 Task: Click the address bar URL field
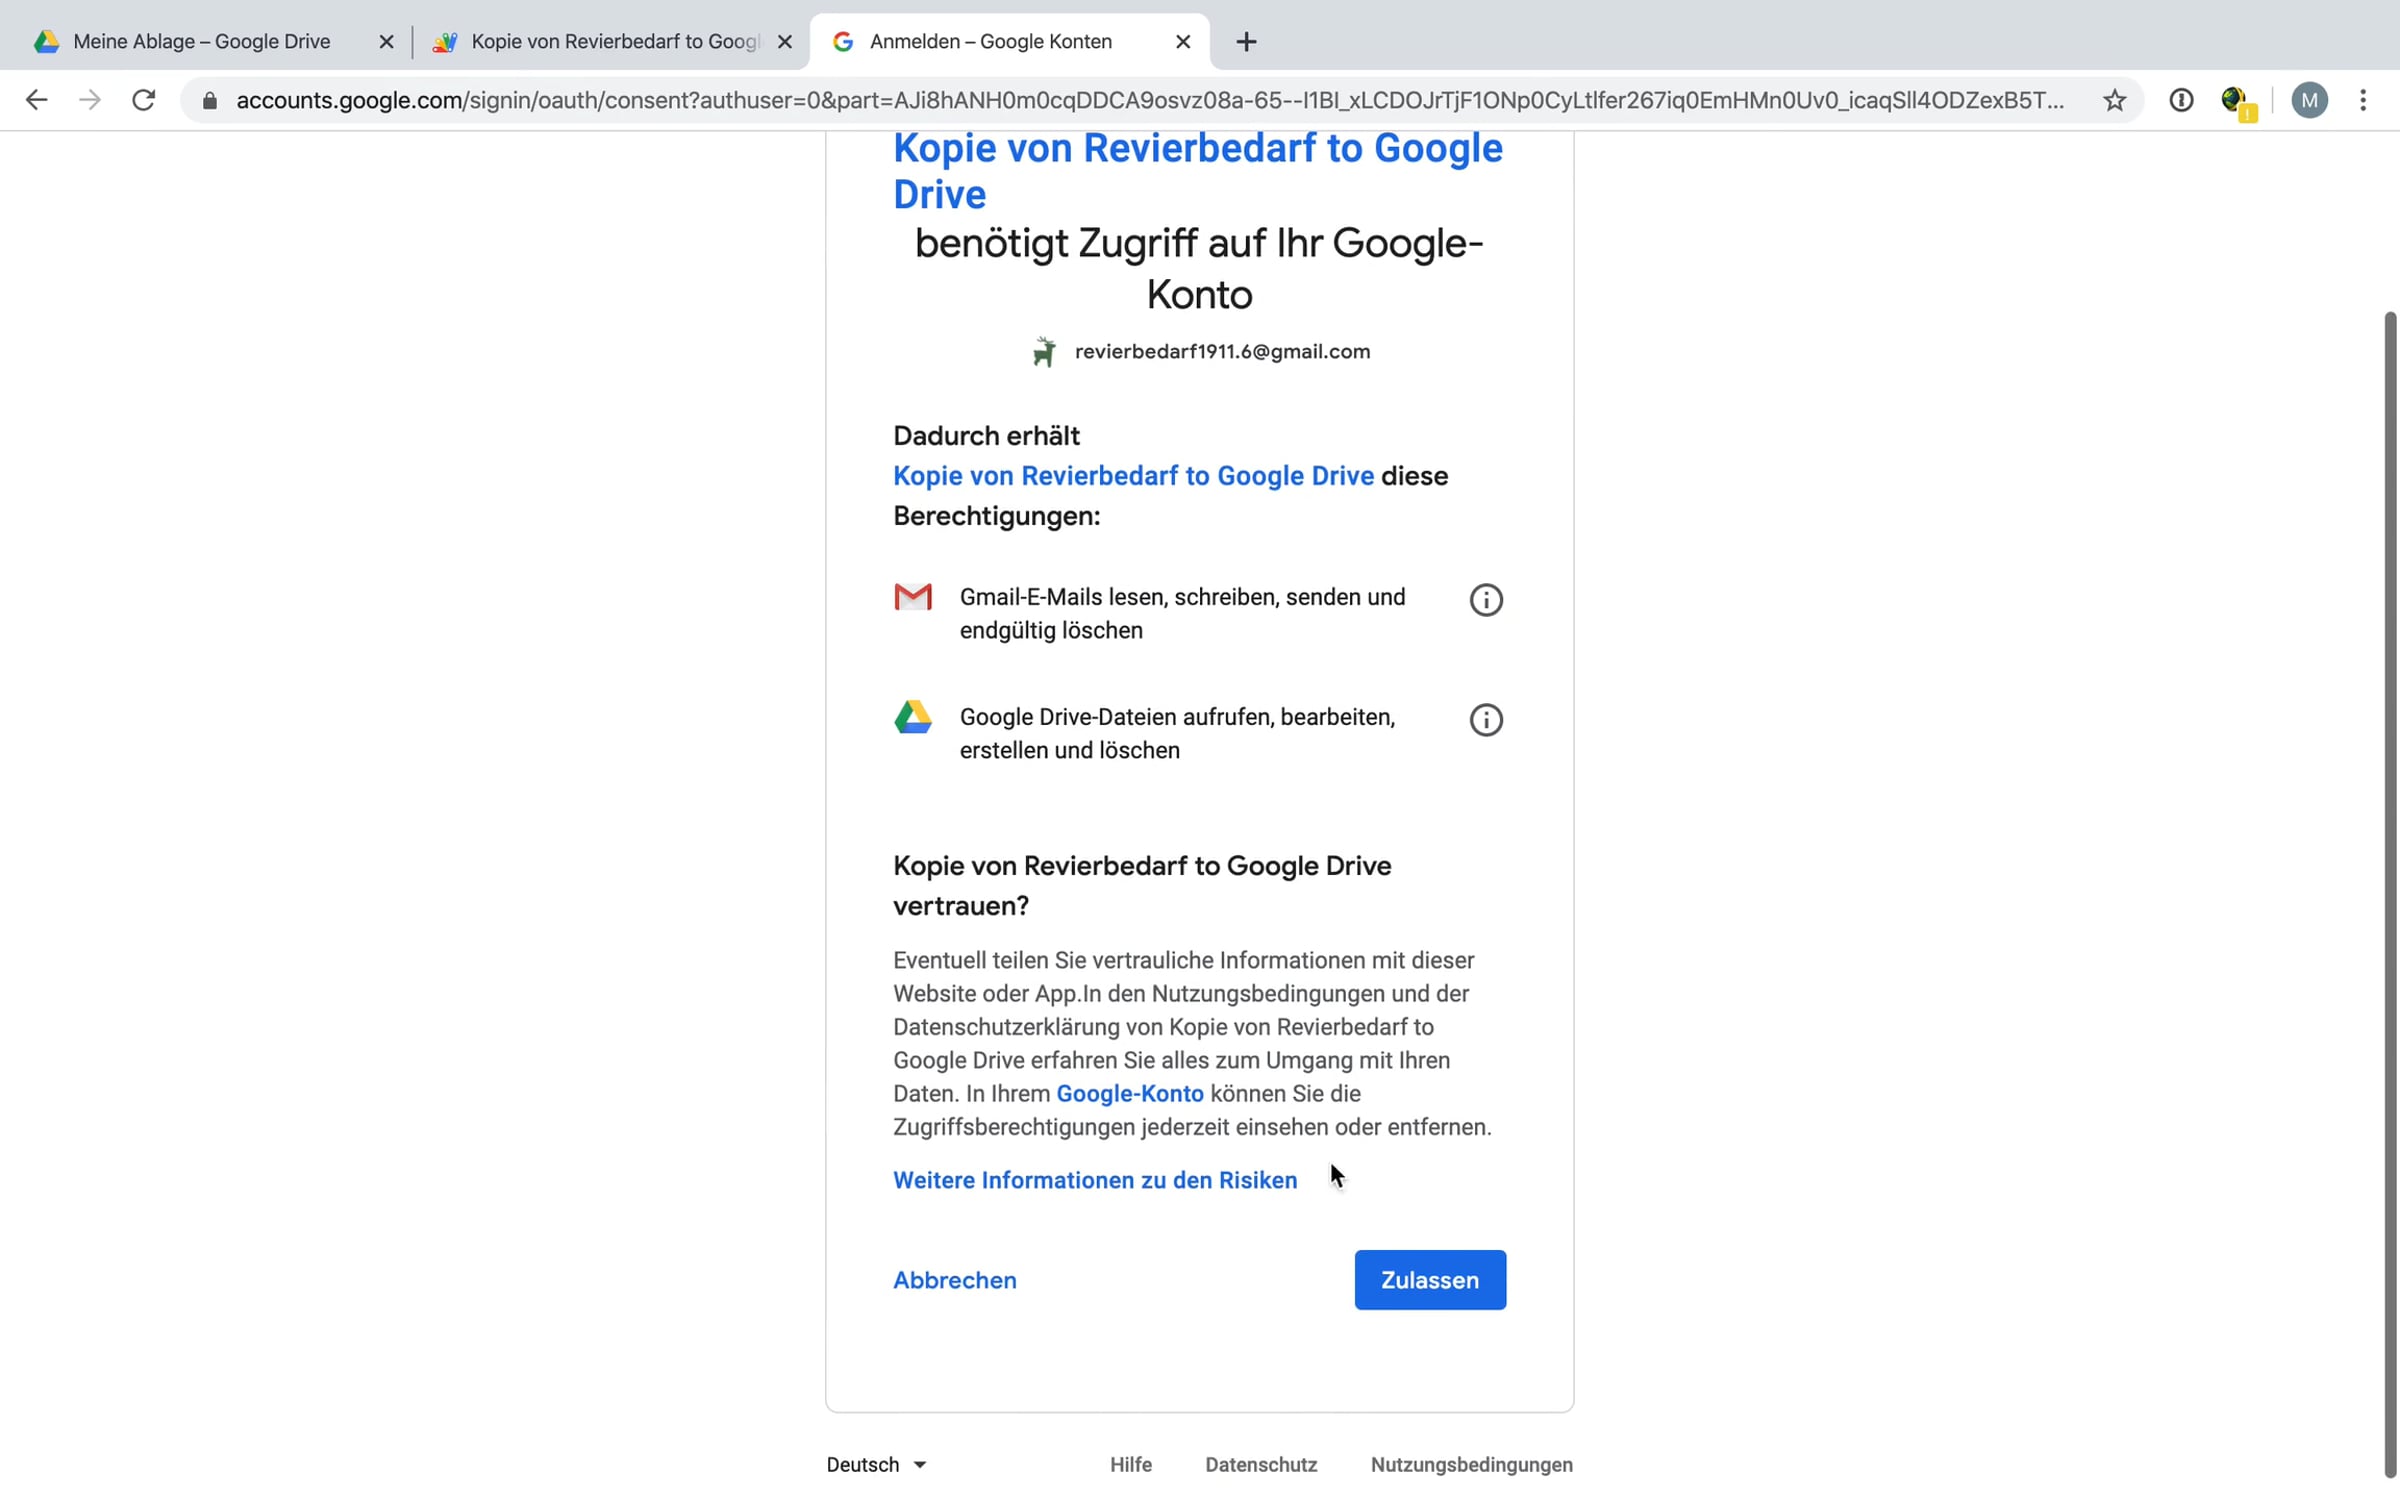click(x=1150, y=100)
